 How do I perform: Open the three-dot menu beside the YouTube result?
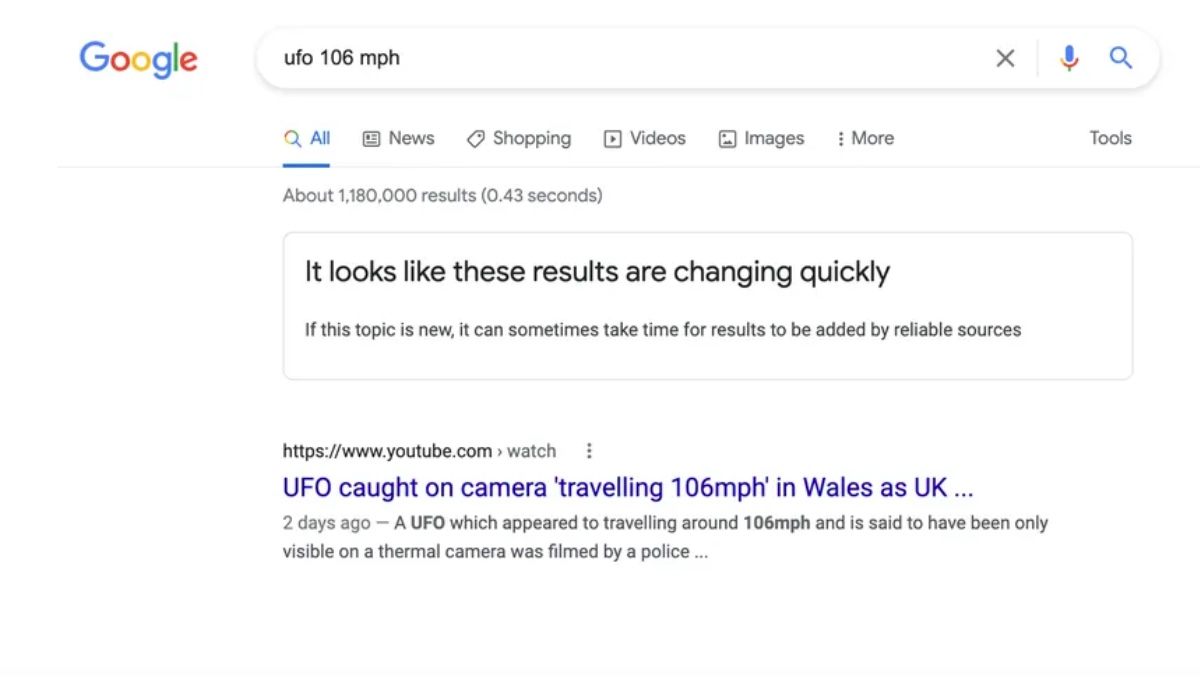tap(589, 451)
